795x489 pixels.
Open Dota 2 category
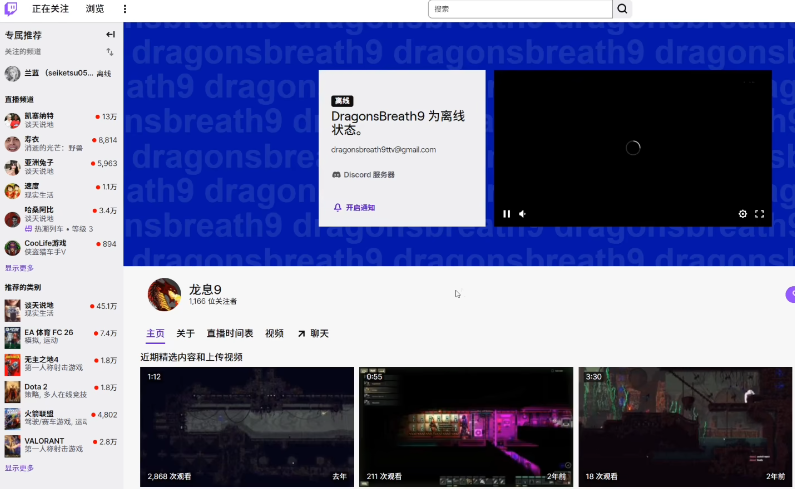(61, 391)
